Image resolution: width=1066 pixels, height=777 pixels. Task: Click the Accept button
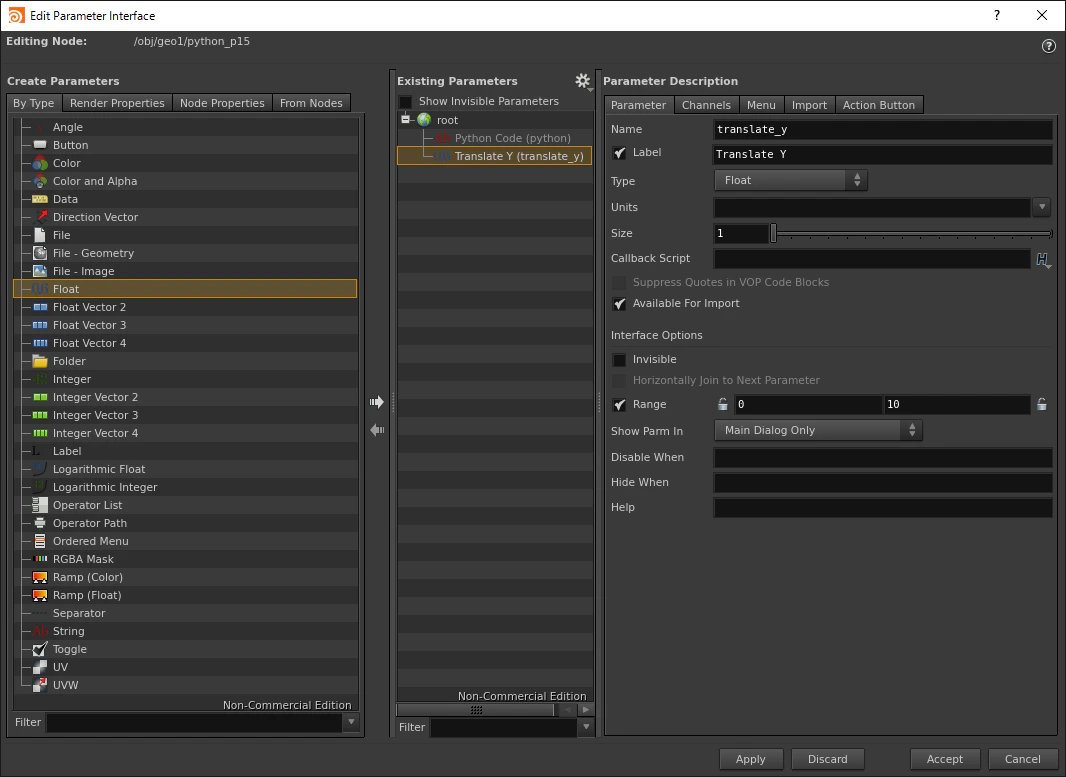(x=944, y=759)
